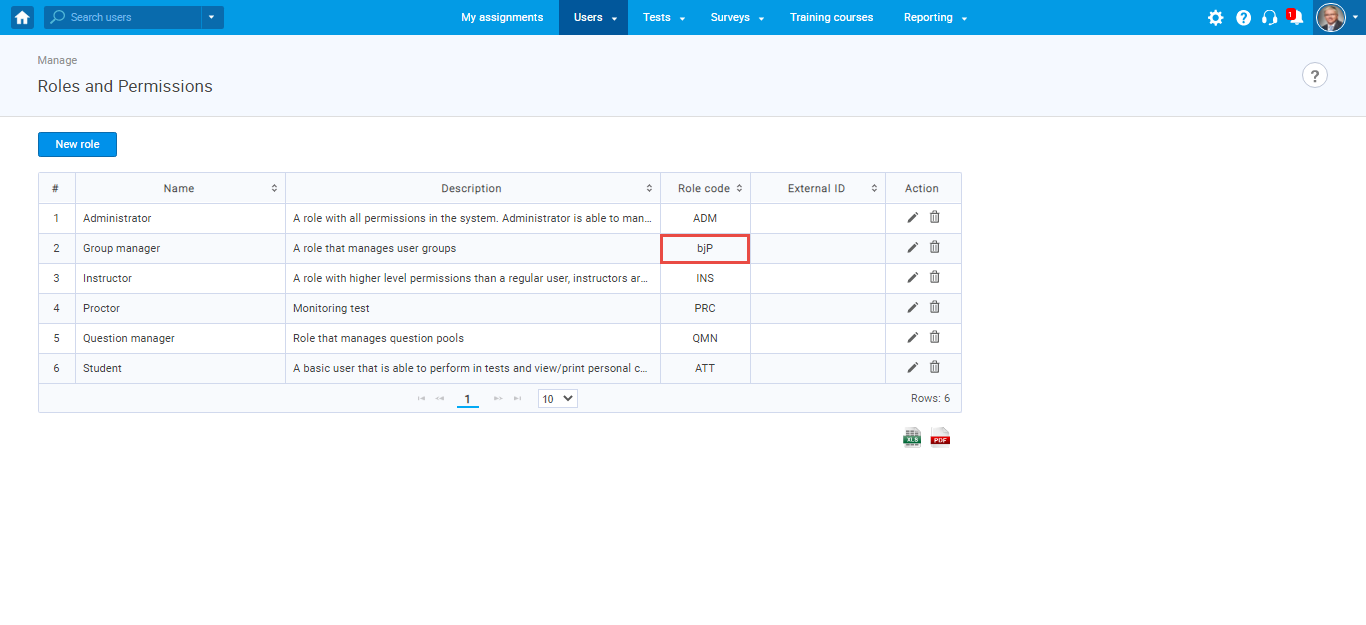Switch to Training courses
The height and width of the screenshot is (625, 1366).
click(x=831, y=17)
